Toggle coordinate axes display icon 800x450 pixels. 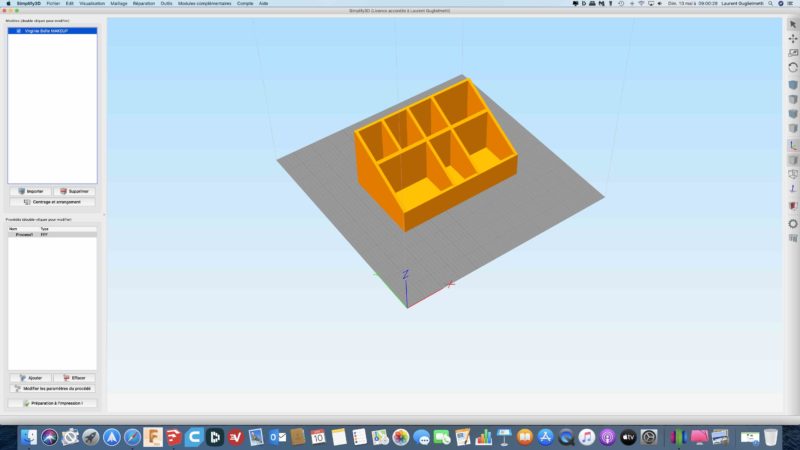(793, 145)
